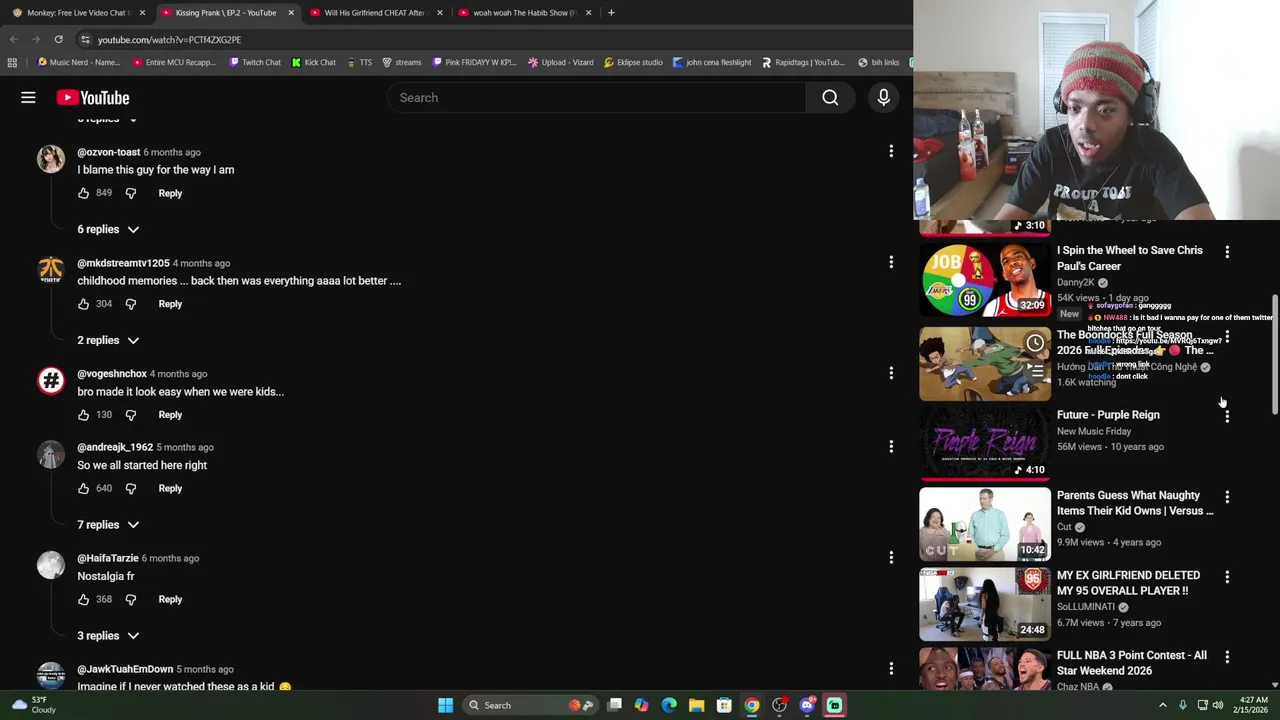Dislike the @mkdstreamtv1205 comment

(x=131, y=304)
